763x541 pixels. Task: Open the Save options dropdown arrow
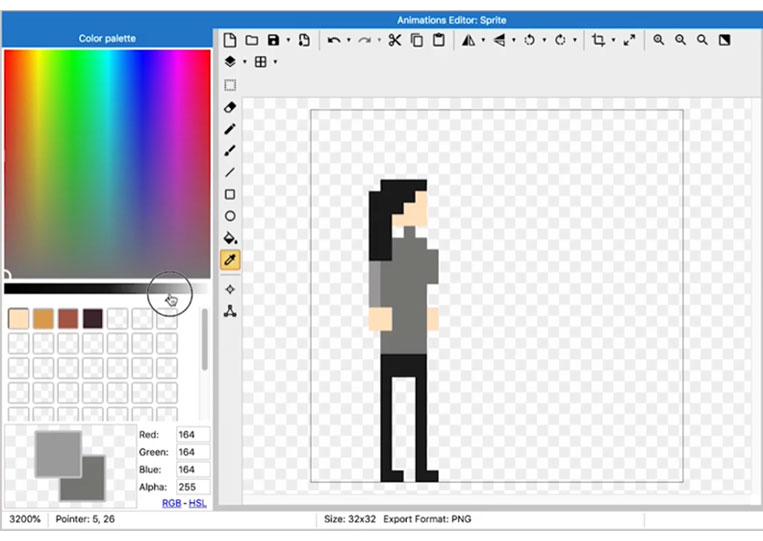point(288,40)
